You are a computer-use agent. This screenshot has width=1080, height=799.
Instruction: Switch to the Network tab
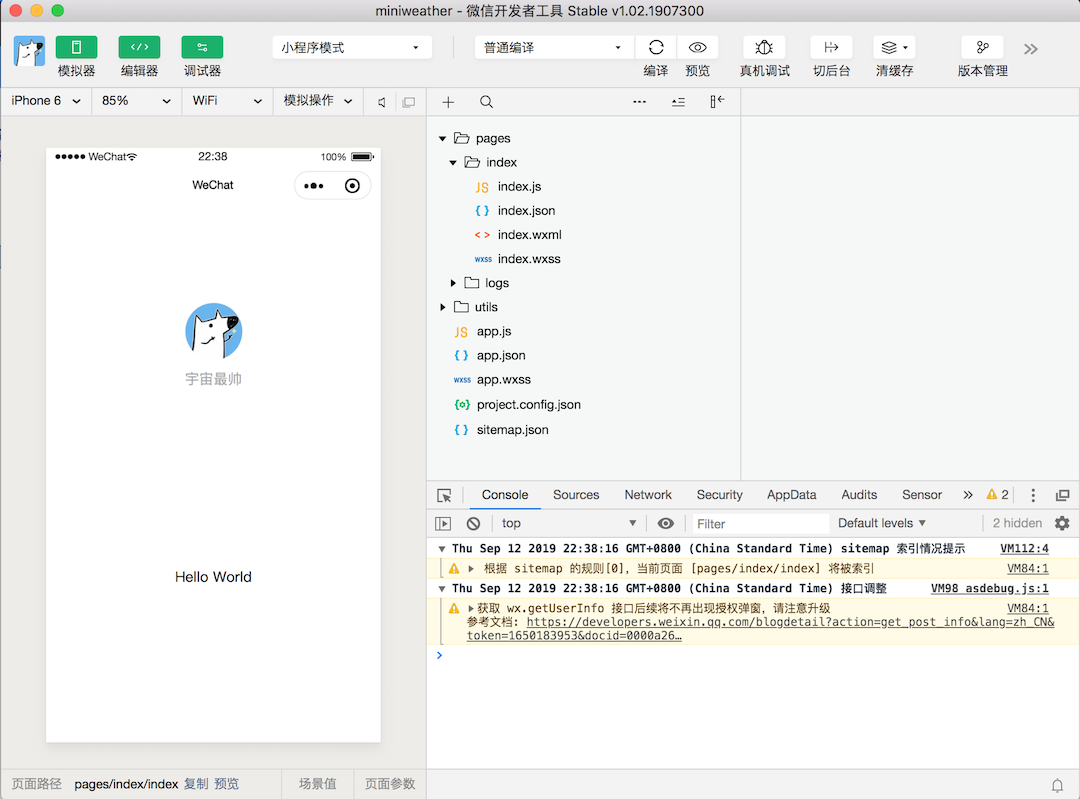(x=647, y=495)
